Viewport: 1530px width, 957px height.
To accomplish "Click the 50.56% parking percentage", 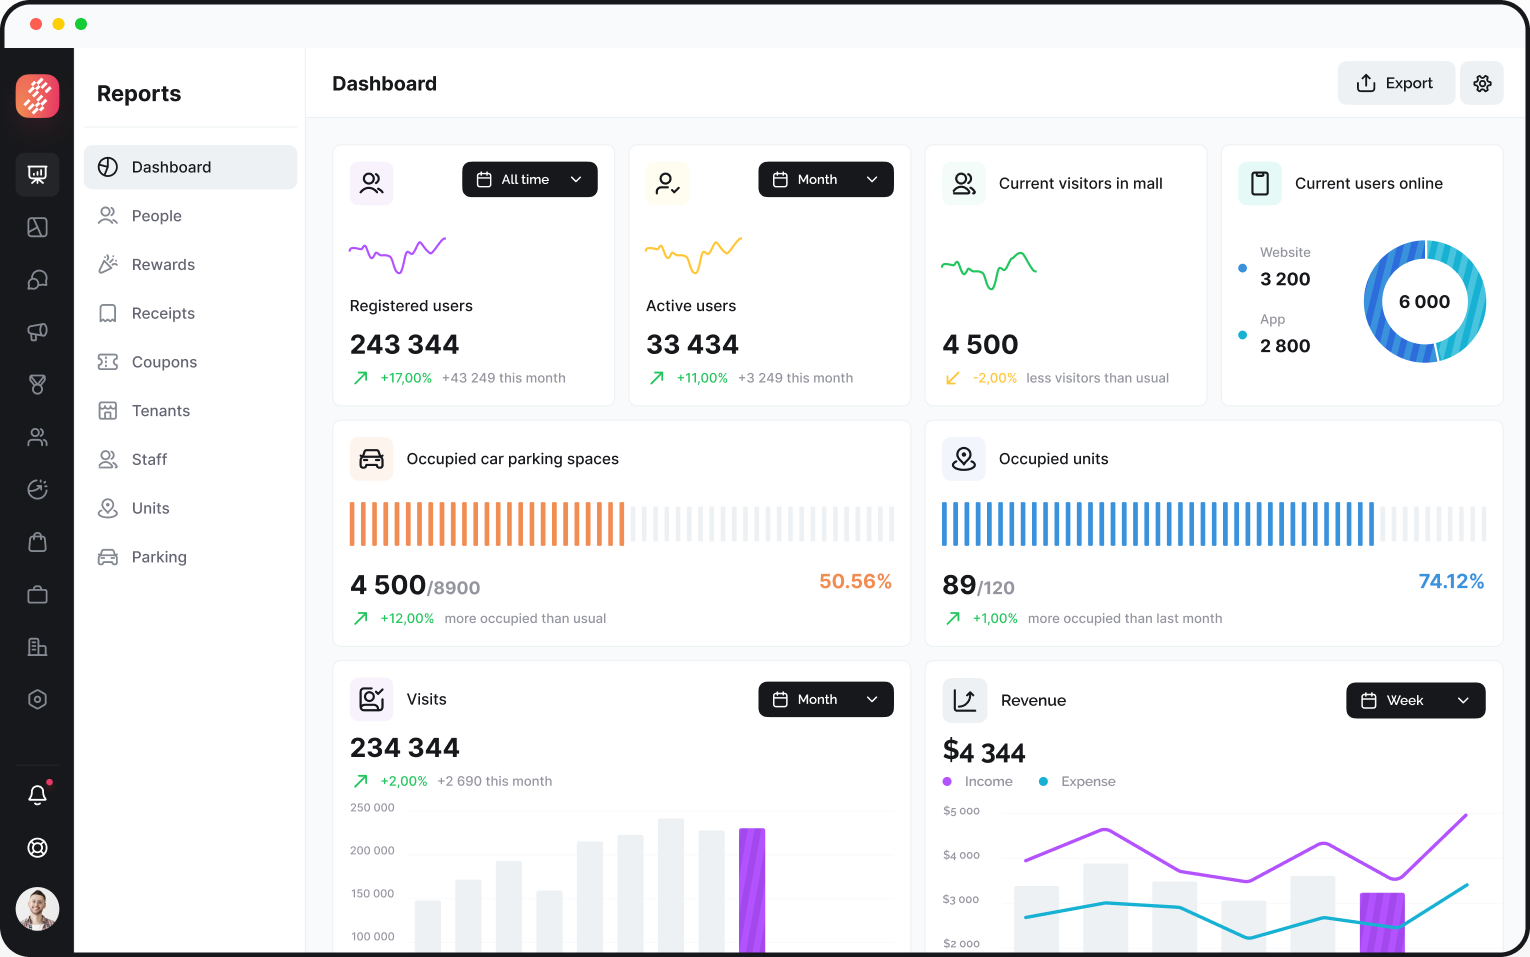I will [855, 581].
